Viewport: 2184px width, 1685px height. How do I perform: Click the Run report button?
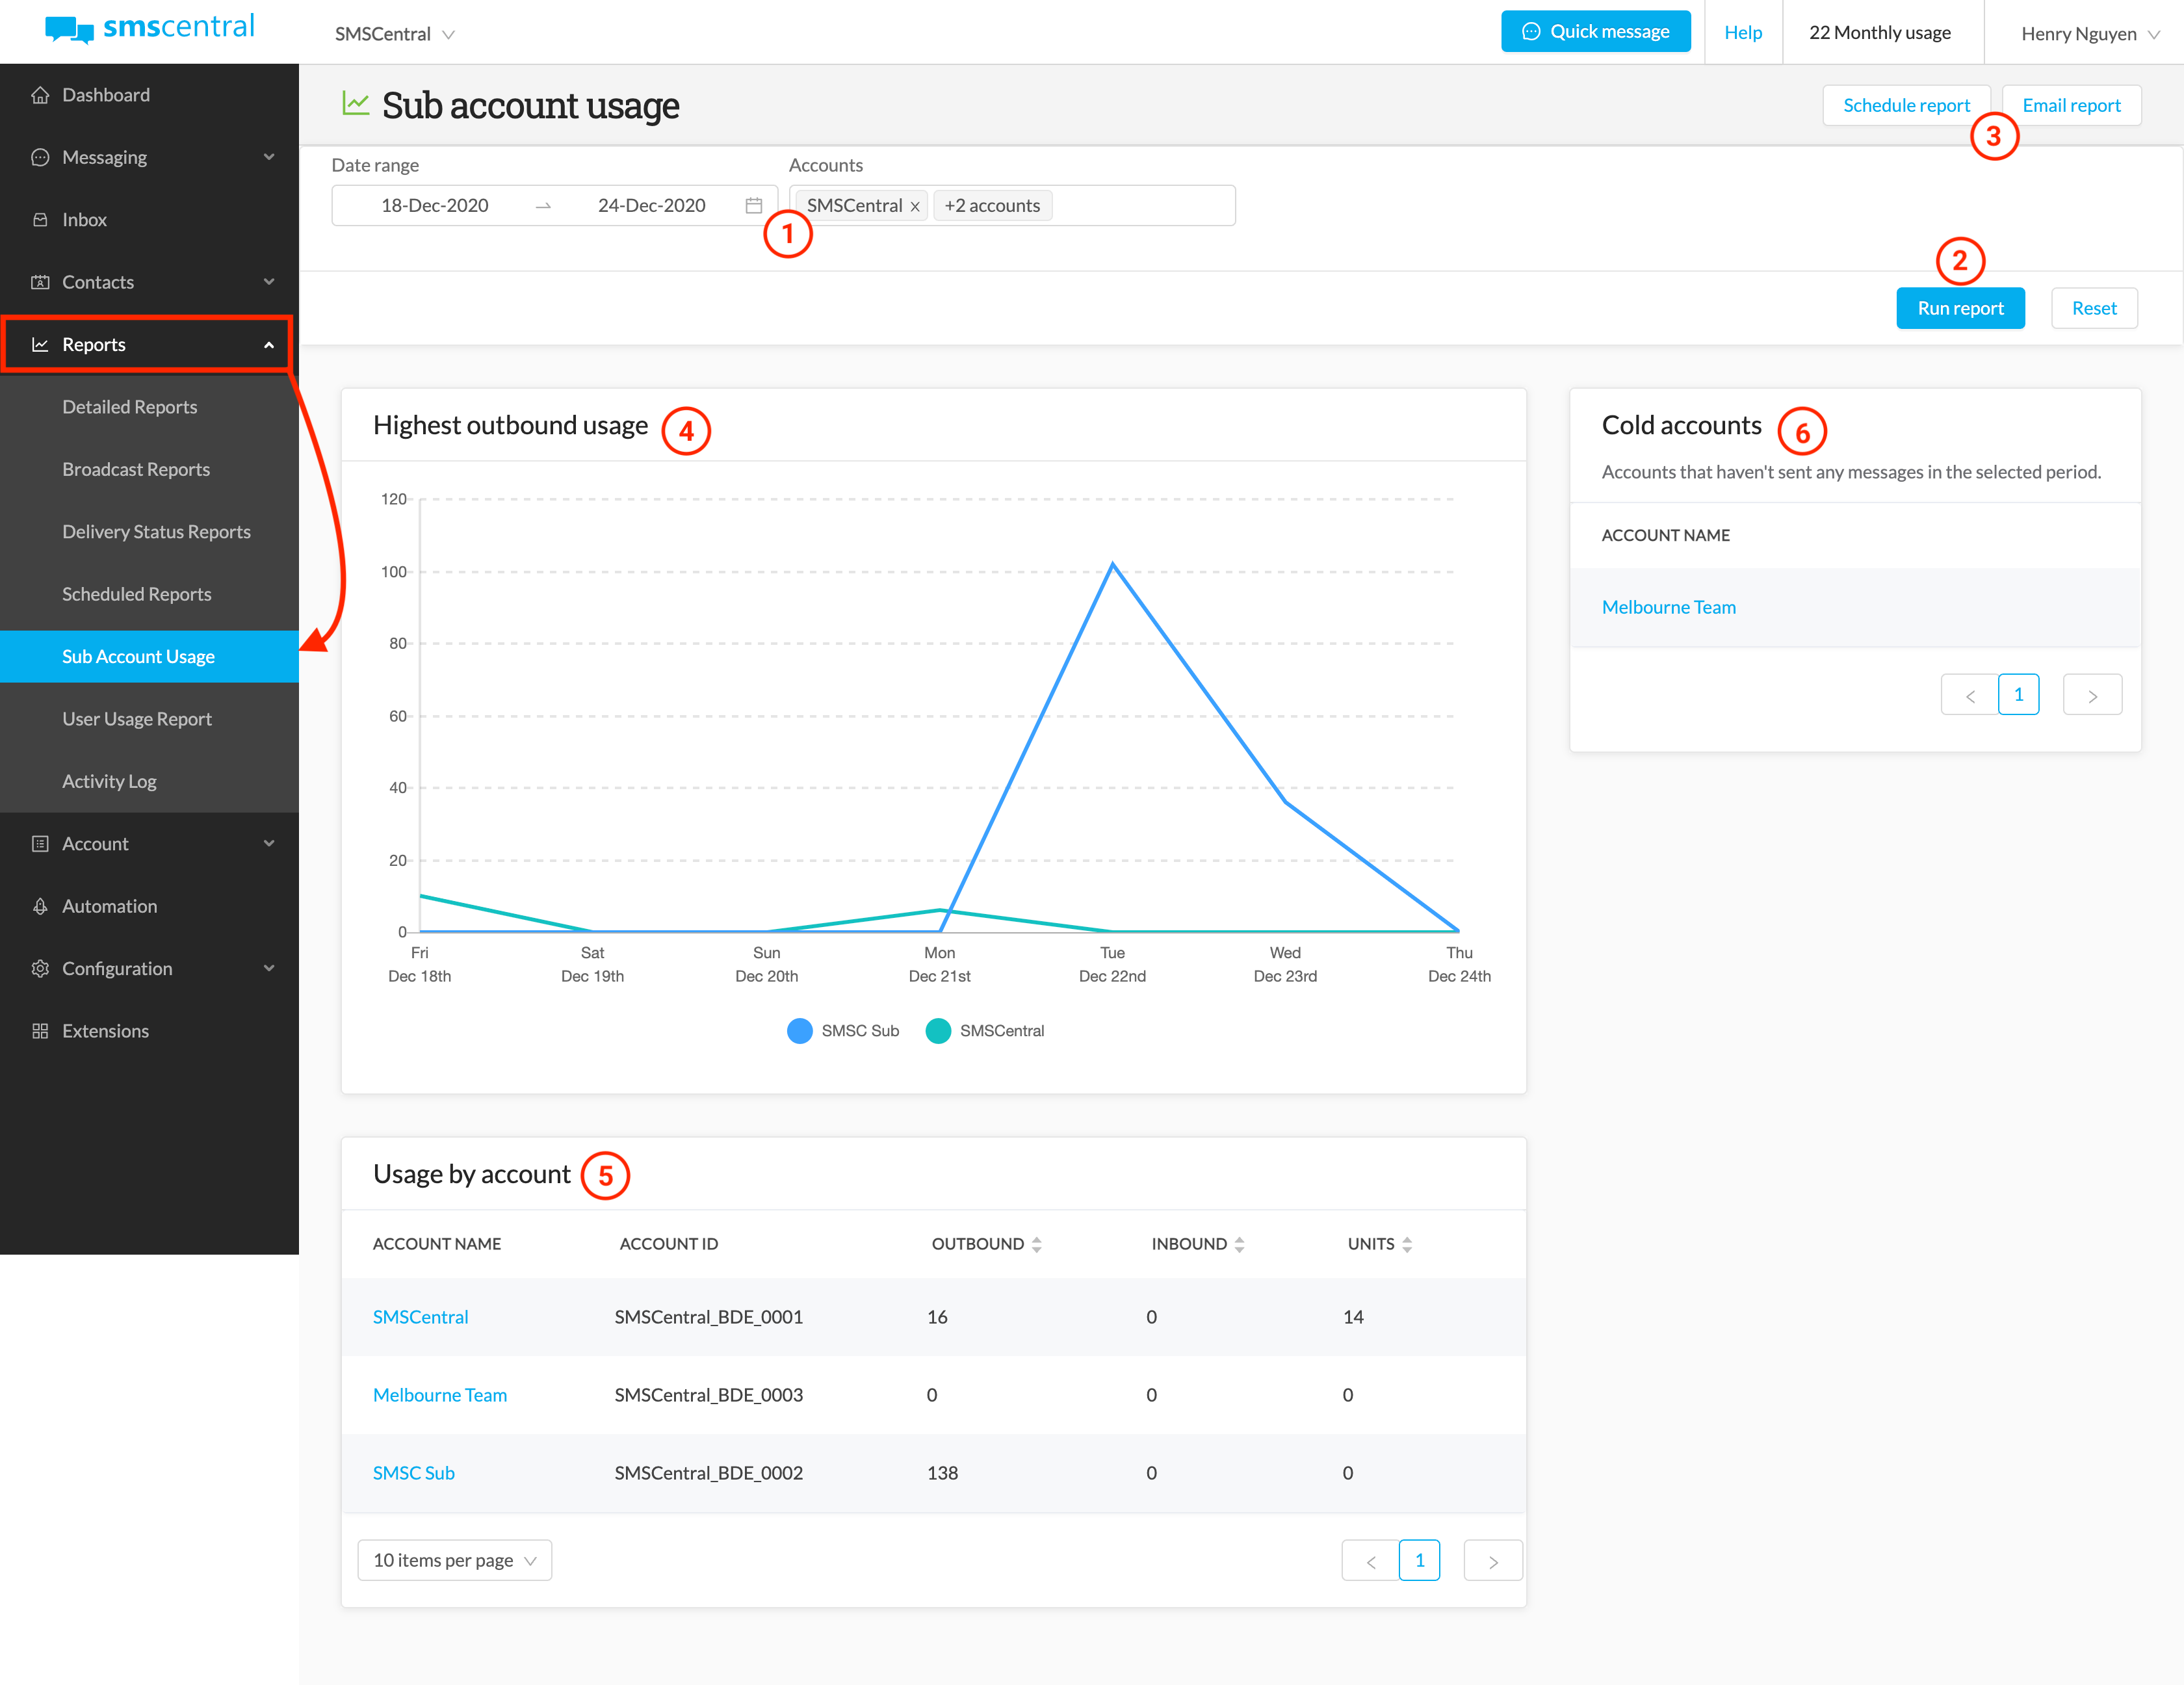(1960, 307)
